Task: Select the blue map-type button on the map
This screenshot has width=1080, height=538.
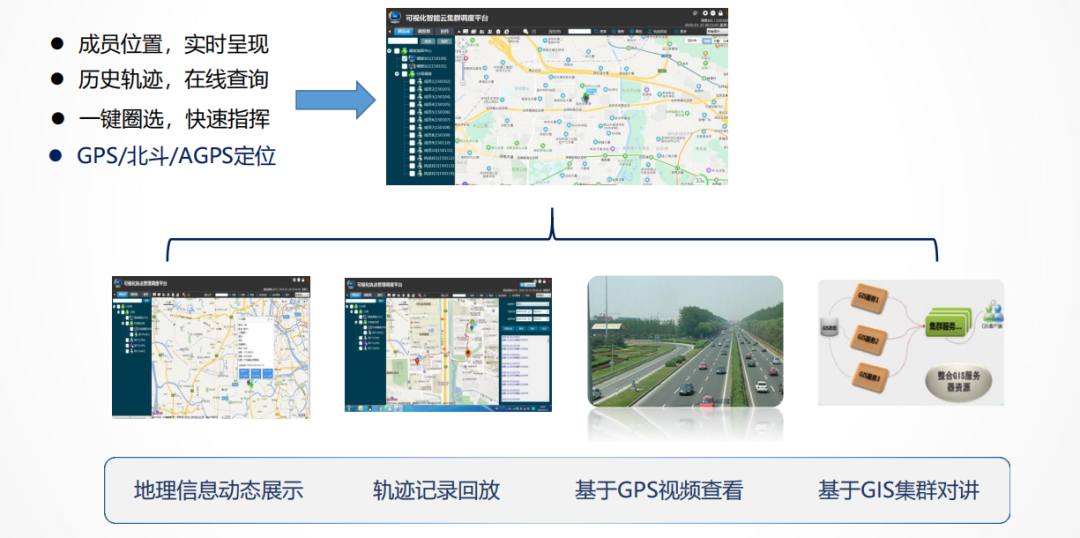Action: [x=707, y=41]
